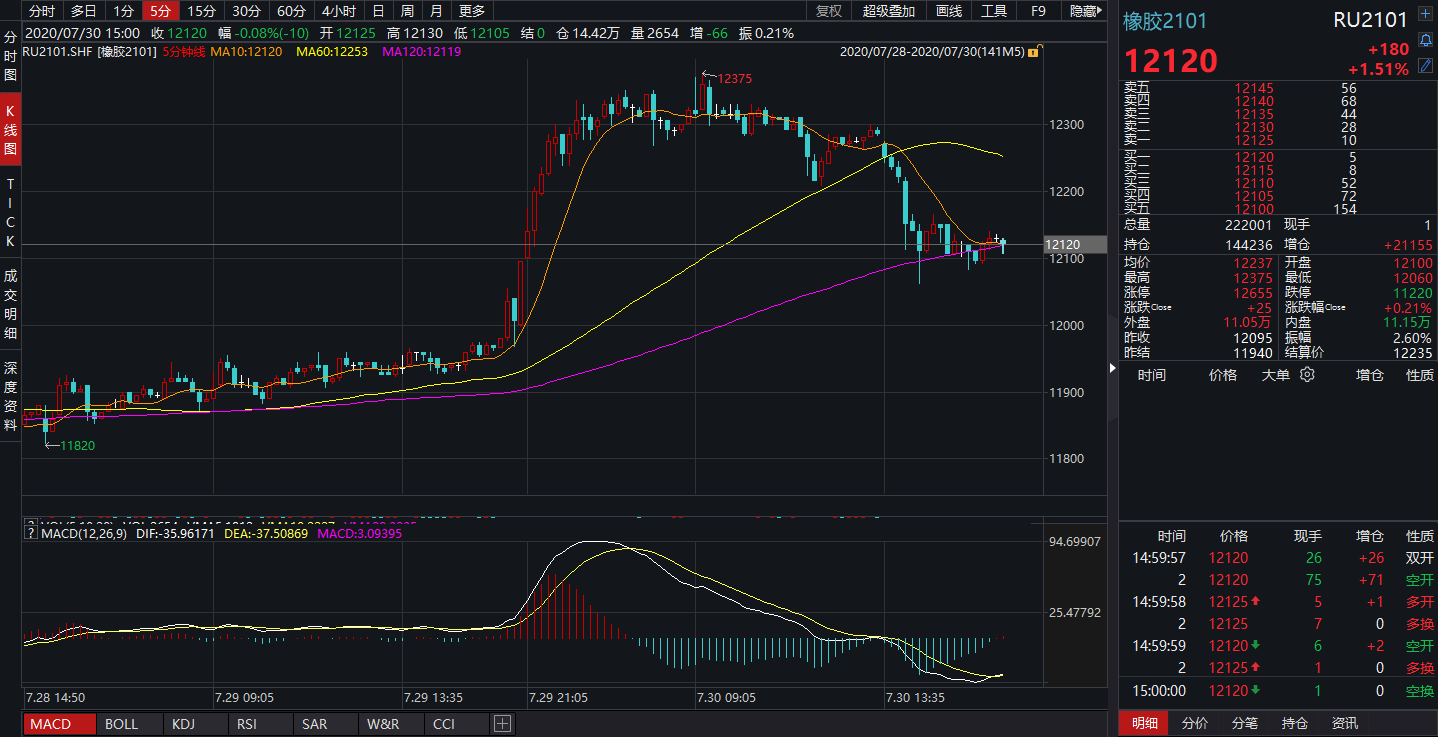Open the pencil note icon beside the price
Image resolution: width=1438 pixels, height=737 pixels.
coord(1425,67)
